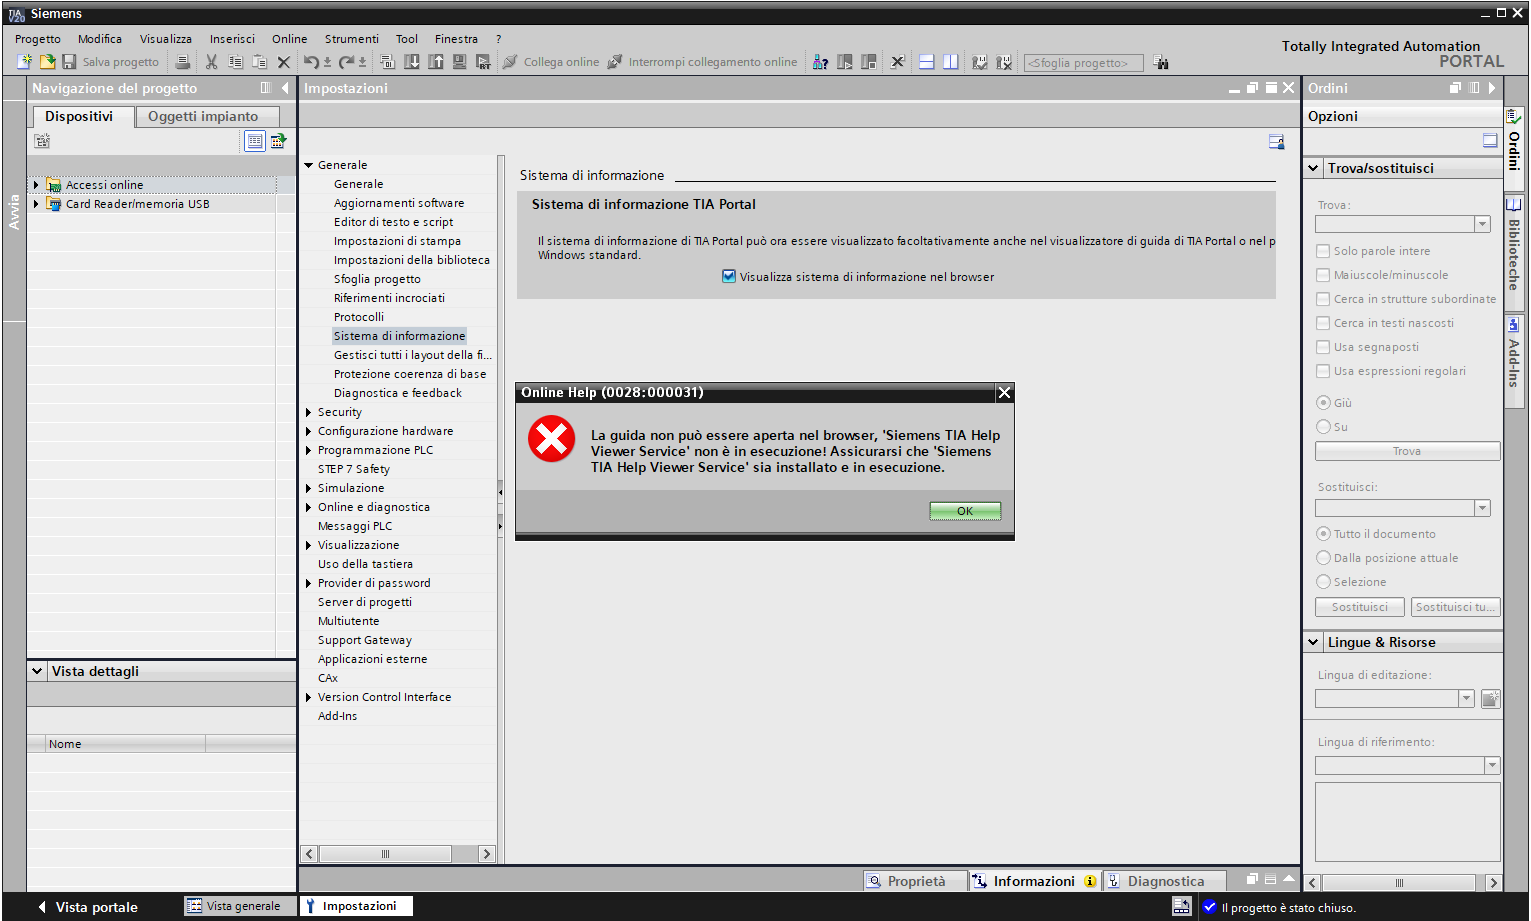Click the Undo arrow icon
Viewport: 1531px width, 921px height.
click(x=312, y=62)
